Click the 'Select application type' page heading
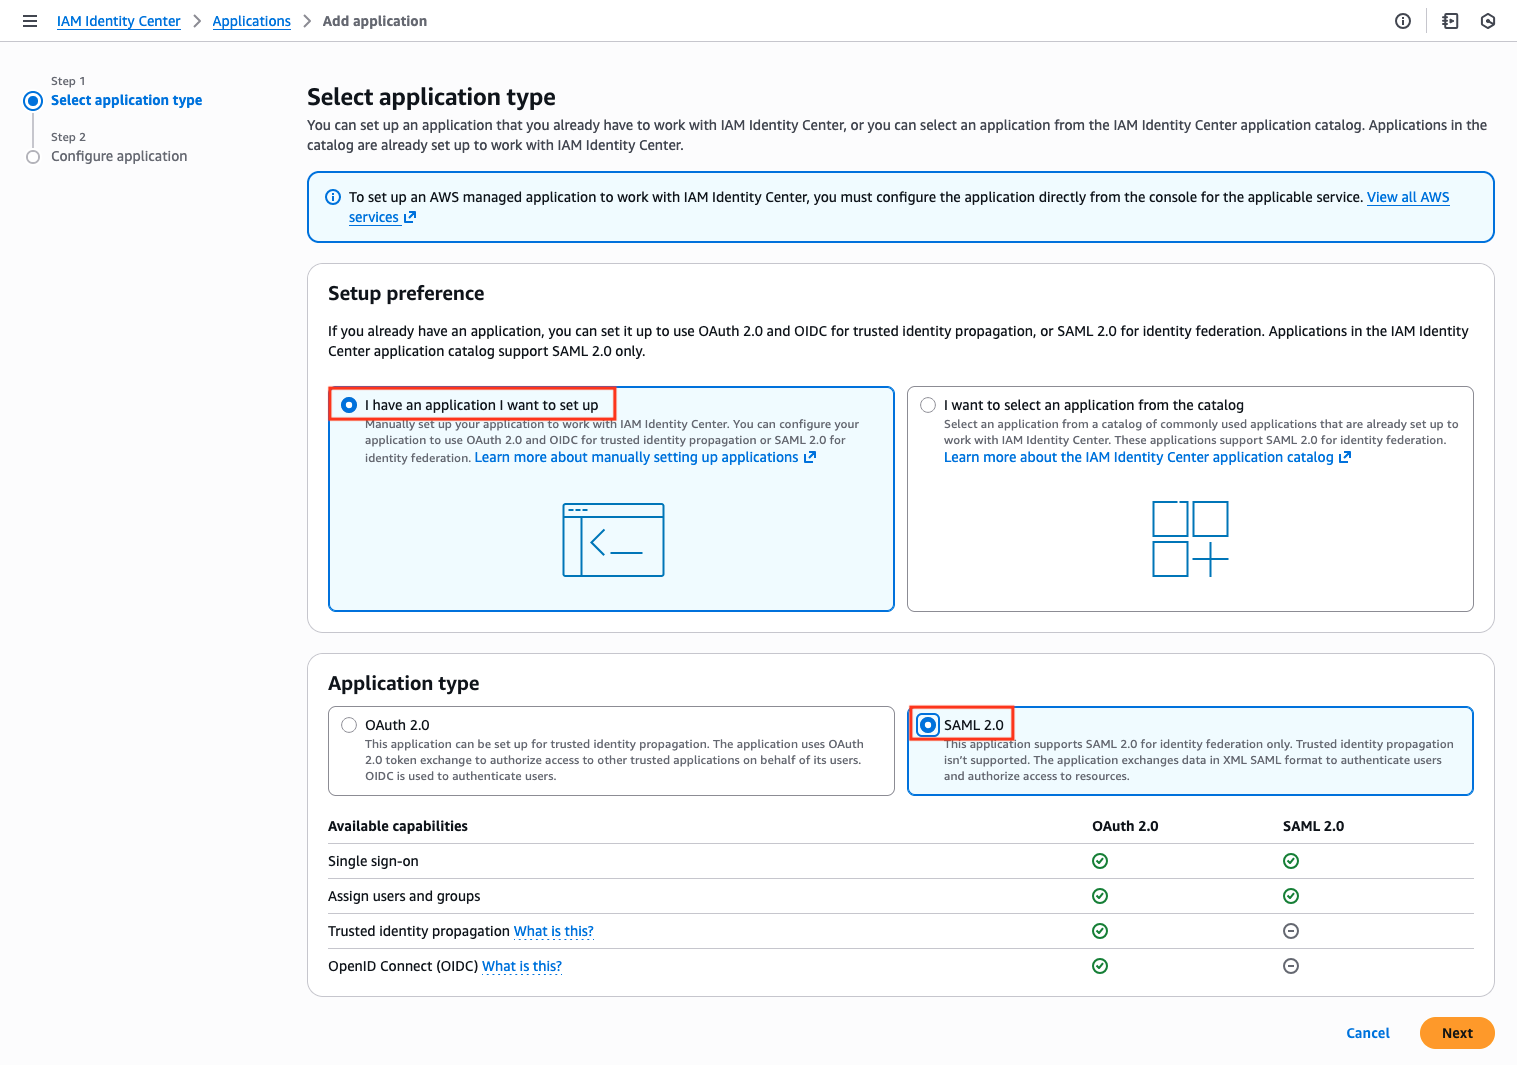 click(431, 97)
